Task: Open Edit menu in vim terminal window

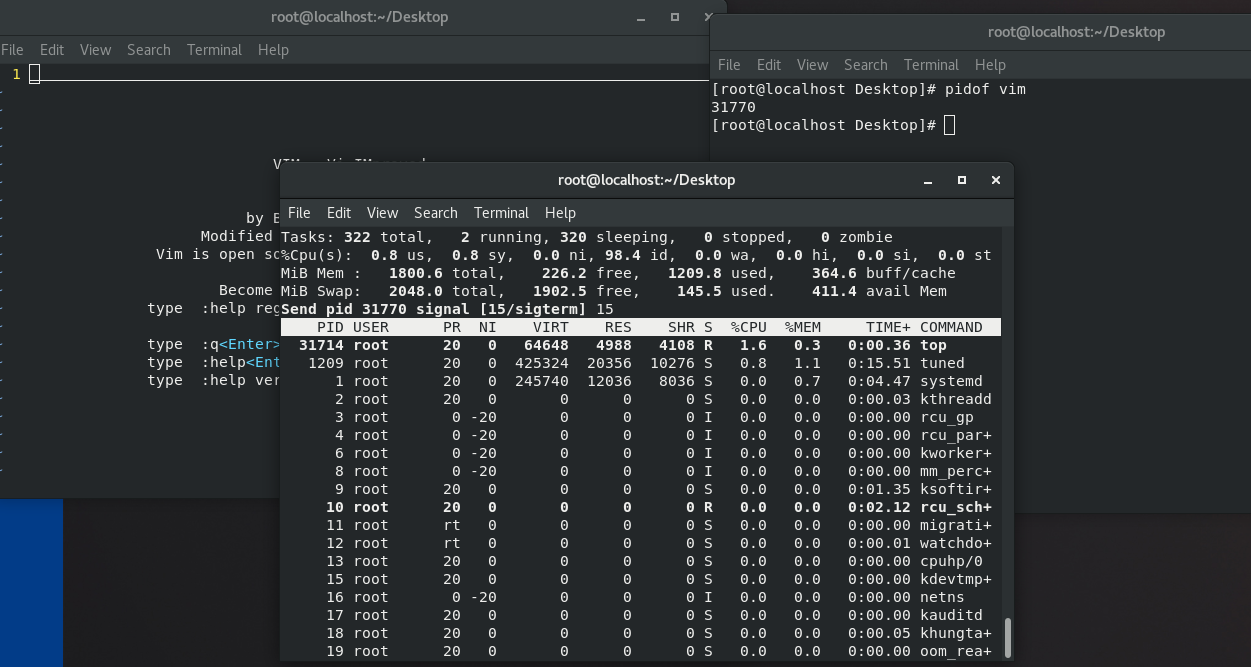Action: pyautogui.click(x=52, y=50)
